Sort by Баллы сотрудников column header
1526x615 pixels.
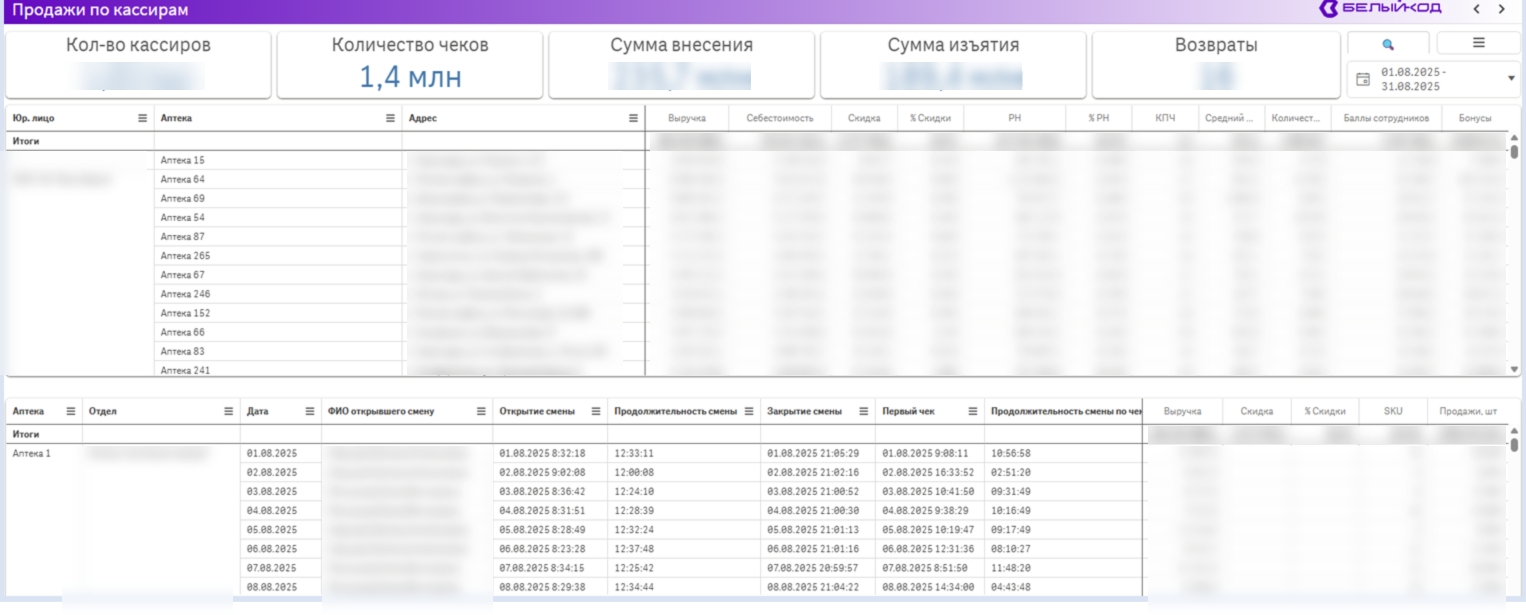pos(1386,118)
